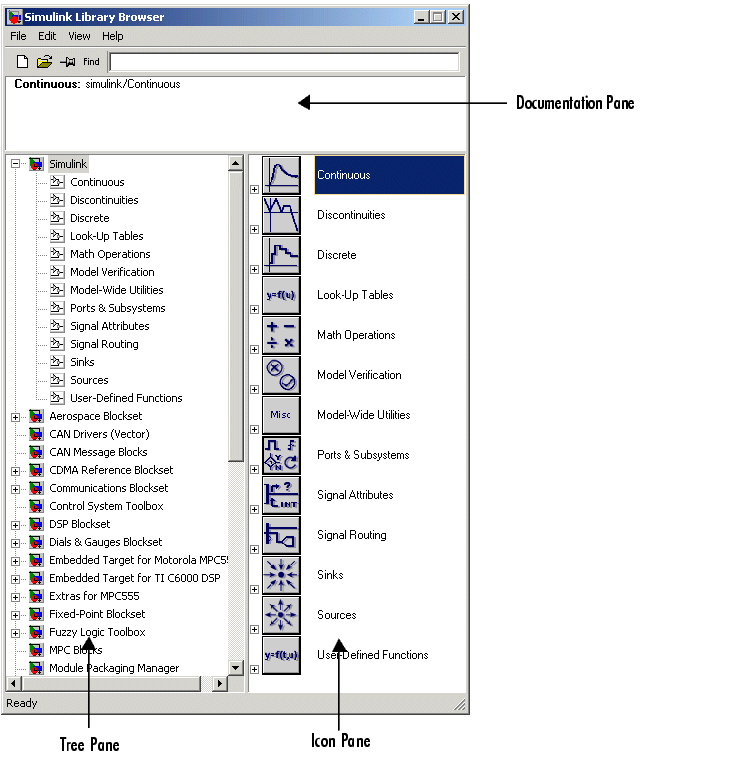
Task: Open the Help menu
Action: click(113, 36)
